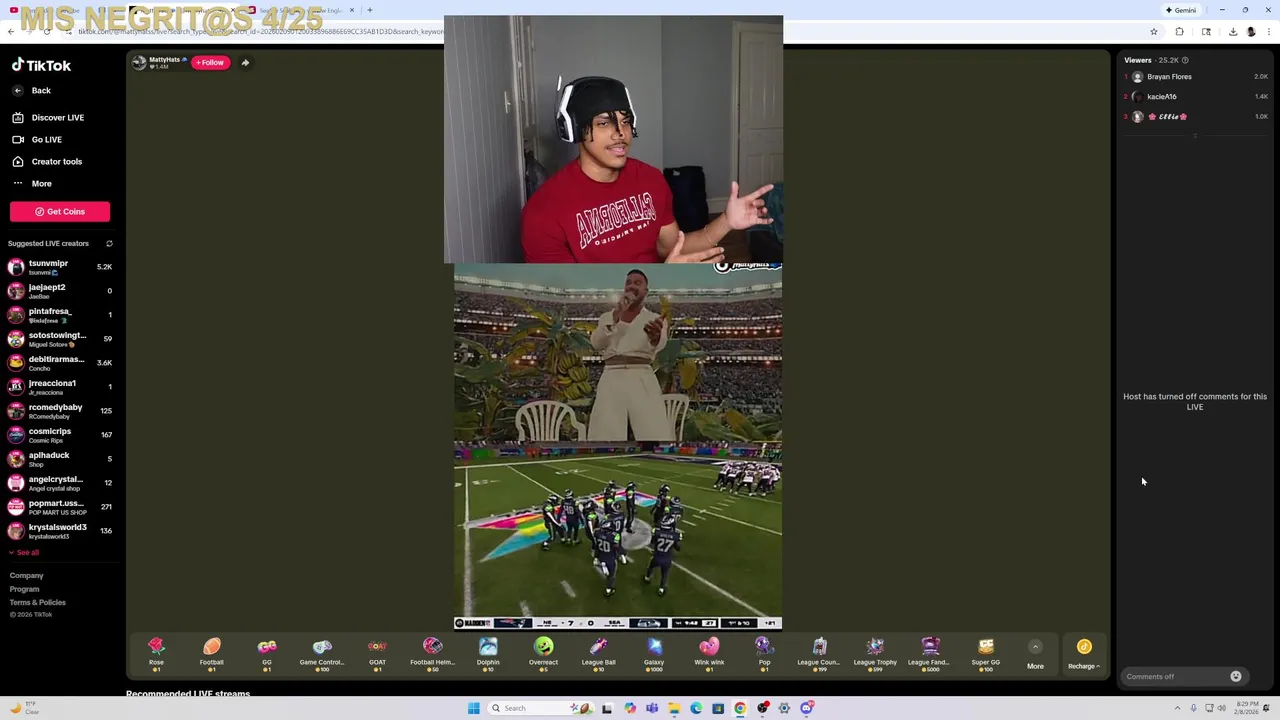The width and height of the screenshot is (1280, 720).
Task: Open a new browser tab
Action: tap(370, 10)
